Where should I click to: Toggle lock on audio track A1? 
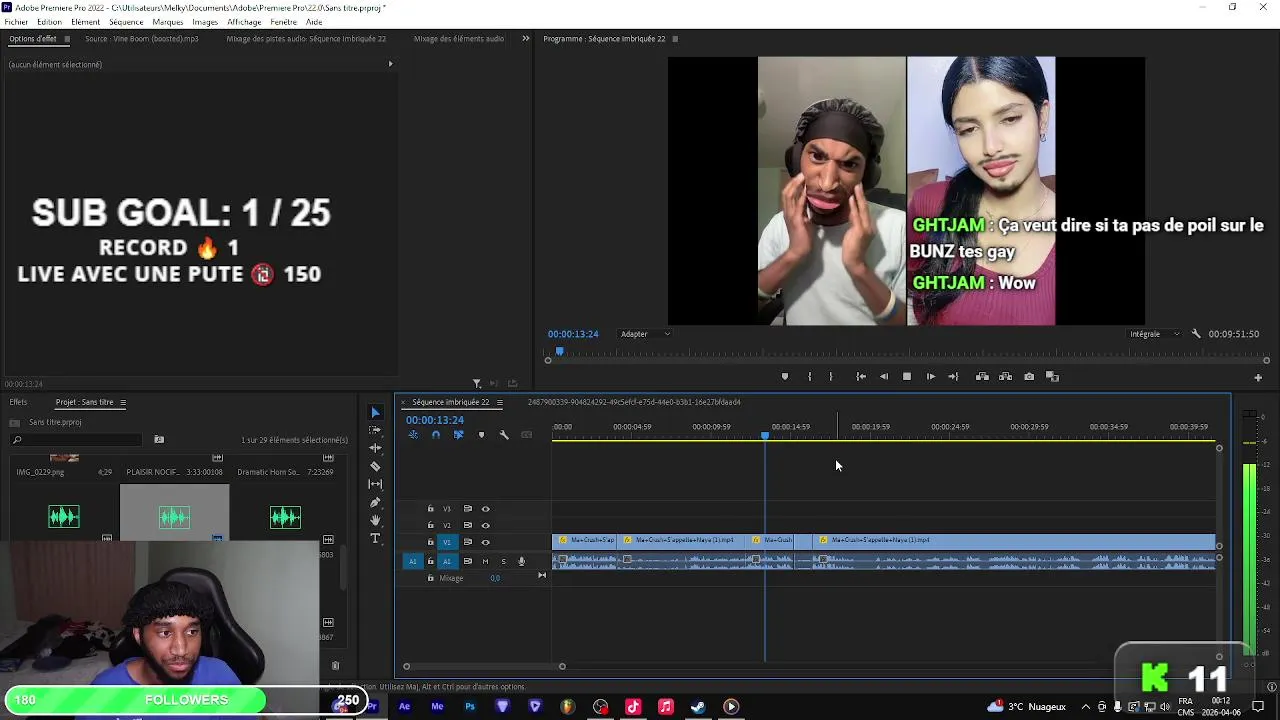tap(430, 561)
